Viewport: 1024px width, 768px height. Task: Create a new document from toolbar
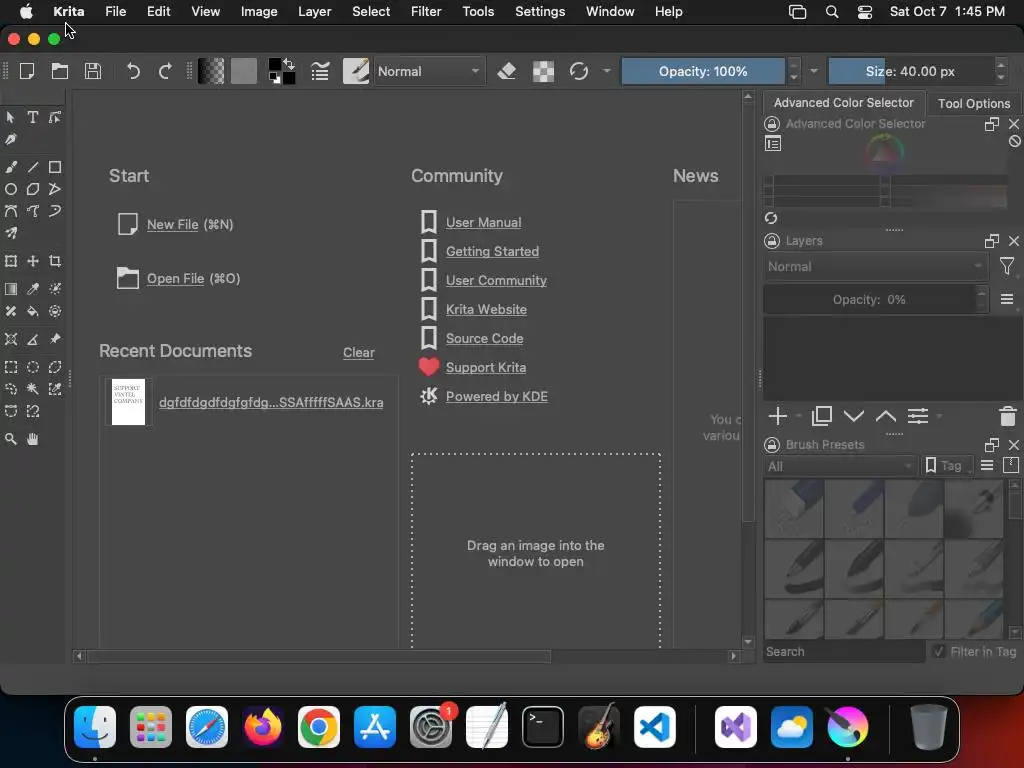pyautogui.click(x=27, y=71)
